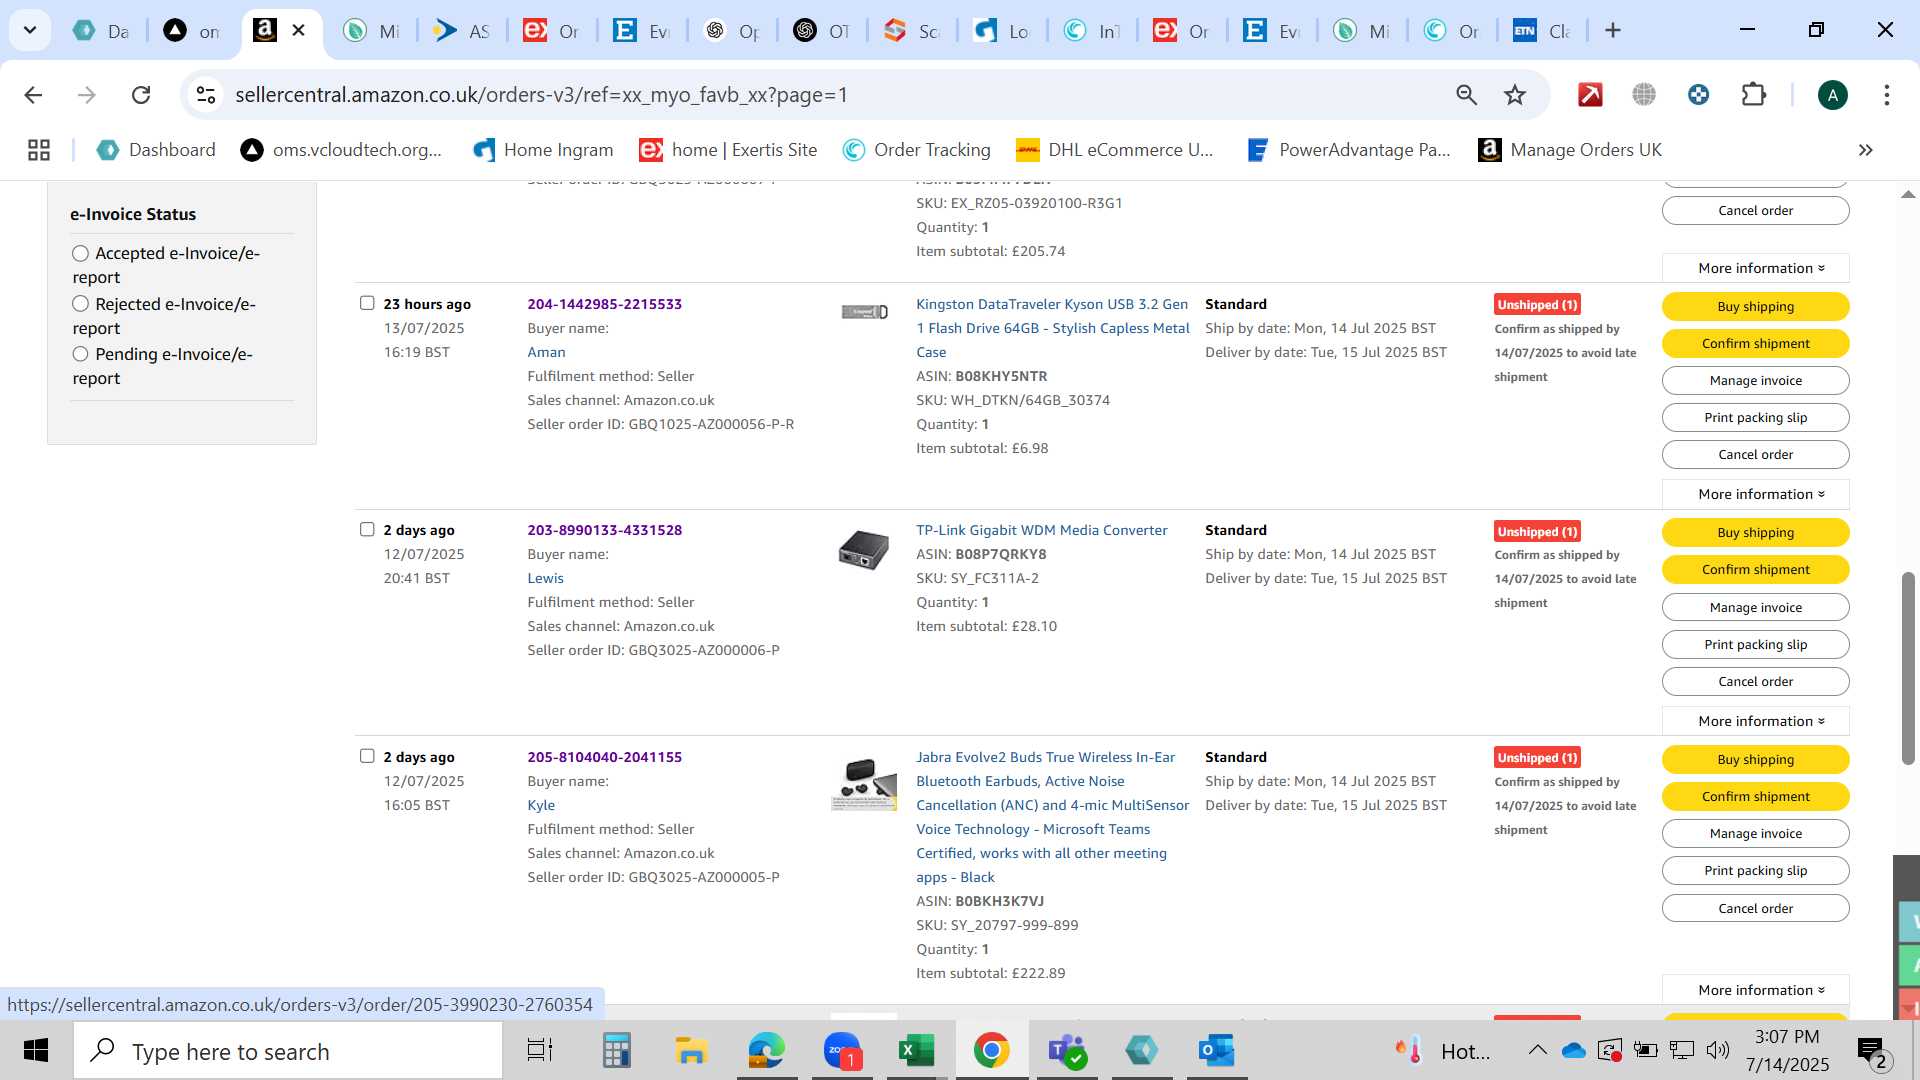Close the active Amazon tab
Screen dimensions: 1920x1080
298,31
